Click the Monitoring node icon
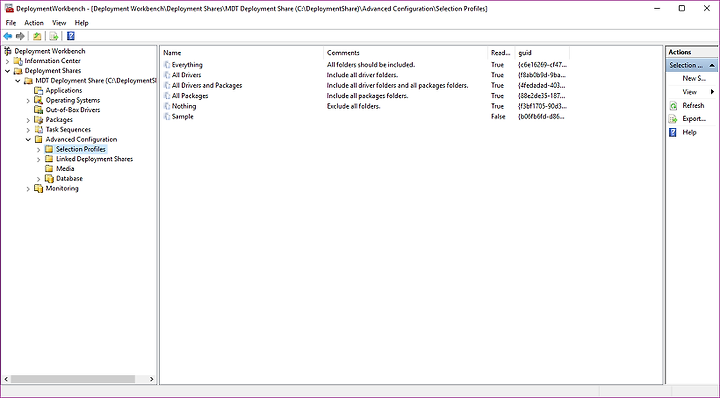This screenshot has width=720, height=398. [x=39, y=188]
